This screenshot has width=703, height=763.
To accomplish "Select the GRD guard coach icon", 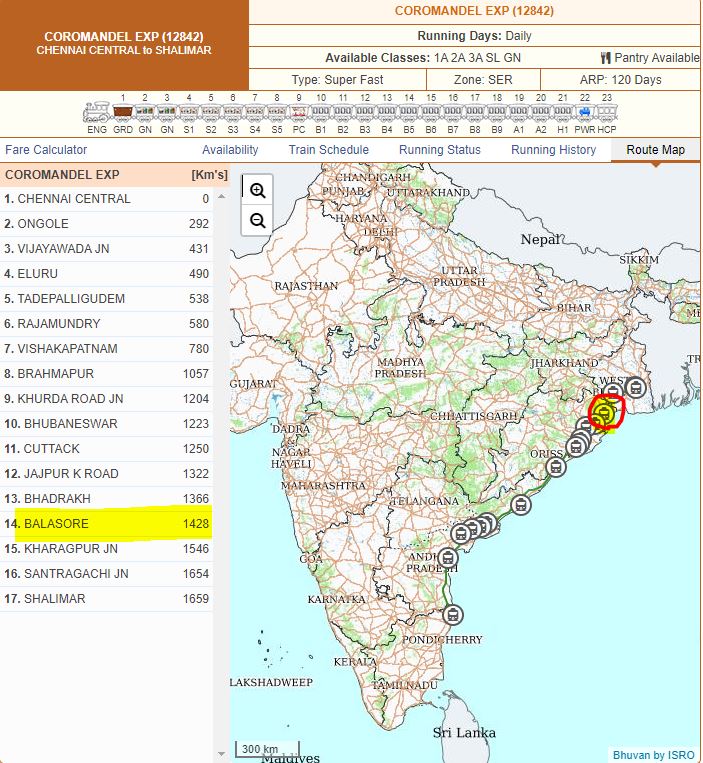I will point(123,112).
